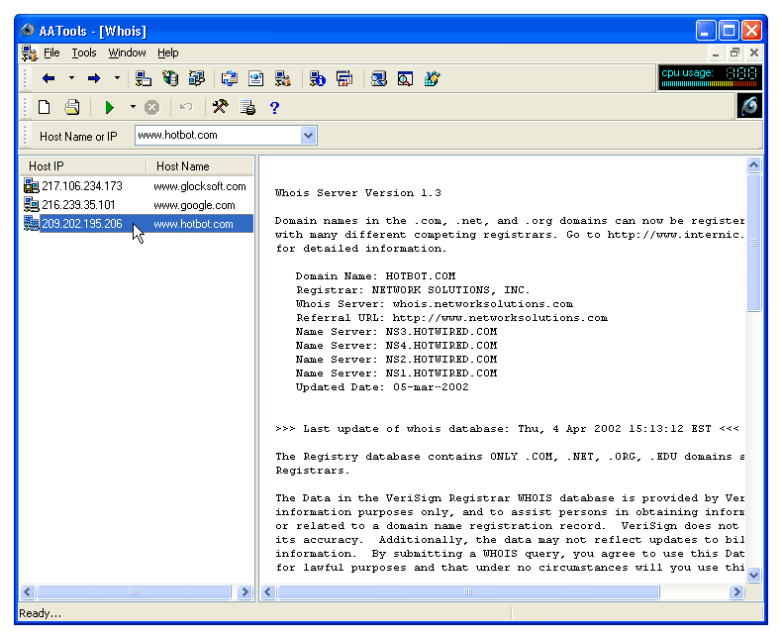Open the window with magnifying glass icon

405,78
